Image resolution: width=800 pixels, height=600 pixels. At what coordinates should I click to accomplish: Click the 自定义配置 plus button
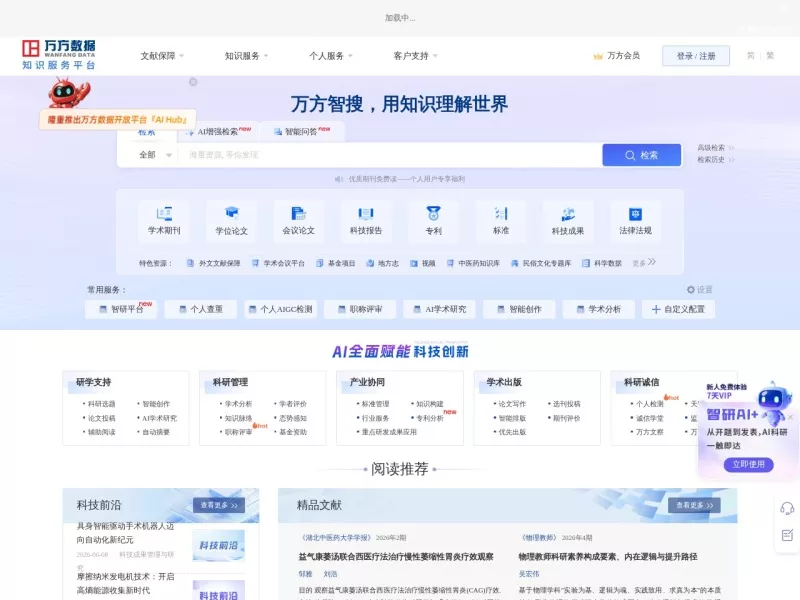(678, 309)
